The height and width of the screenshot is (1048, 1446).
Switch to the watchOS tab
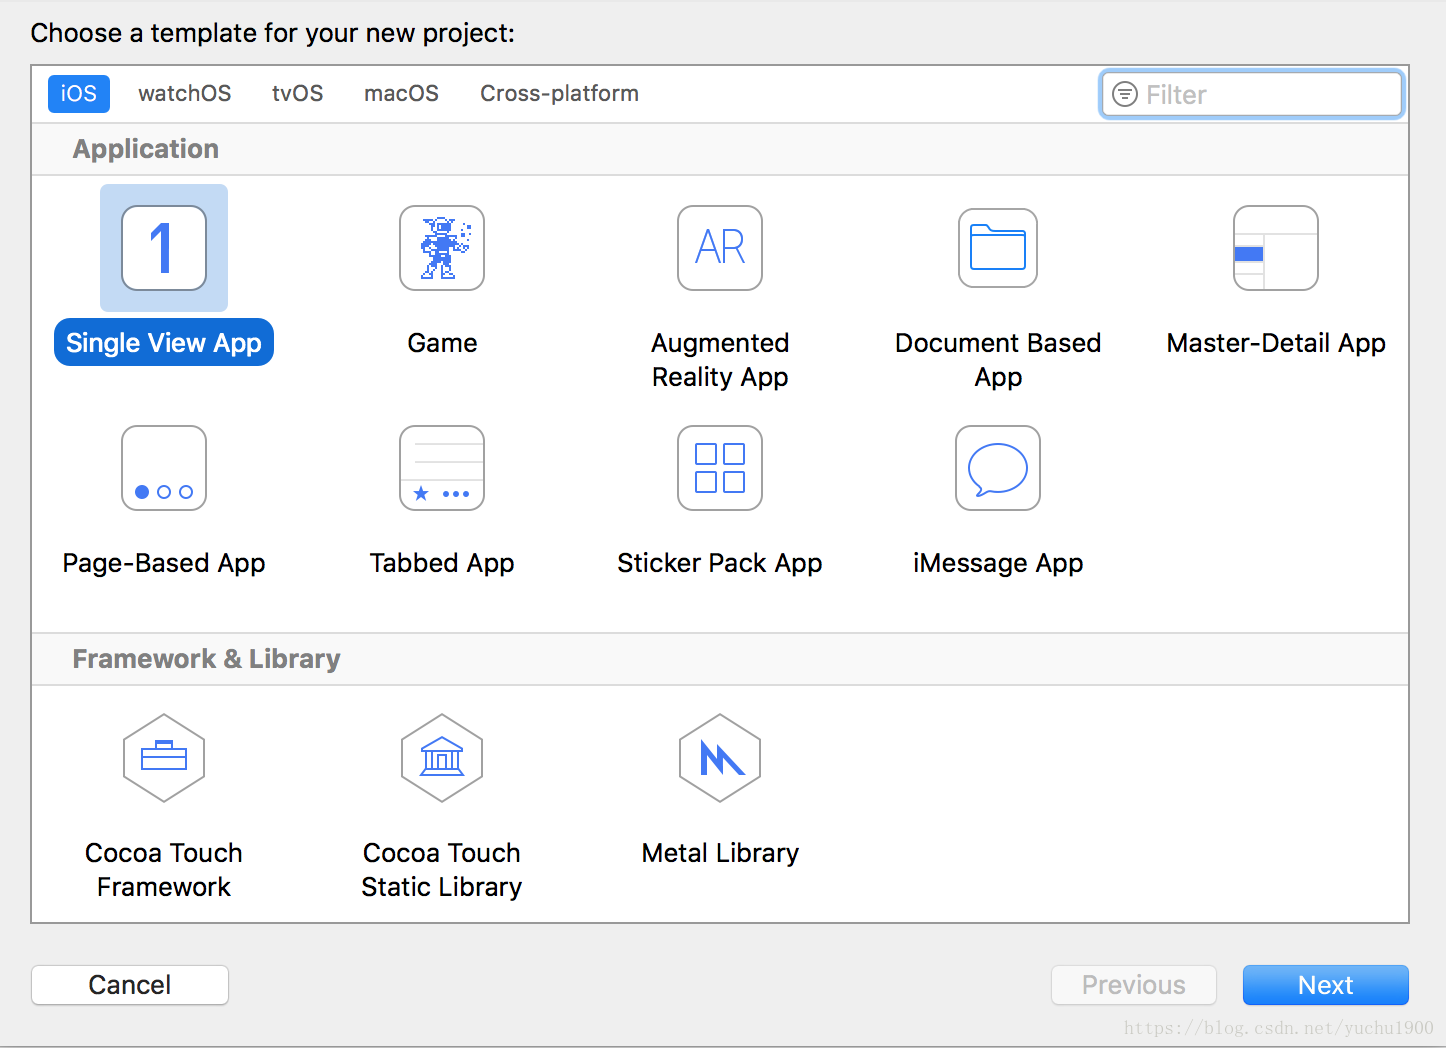point(185,94)
